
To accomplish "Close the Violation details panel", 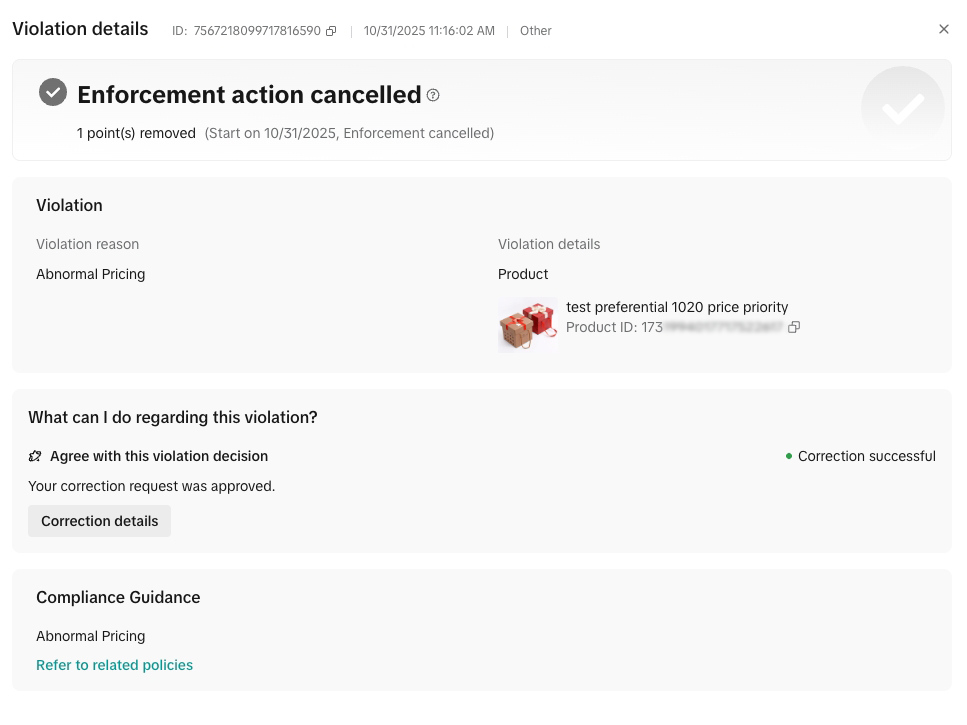I will coord(944,29).
